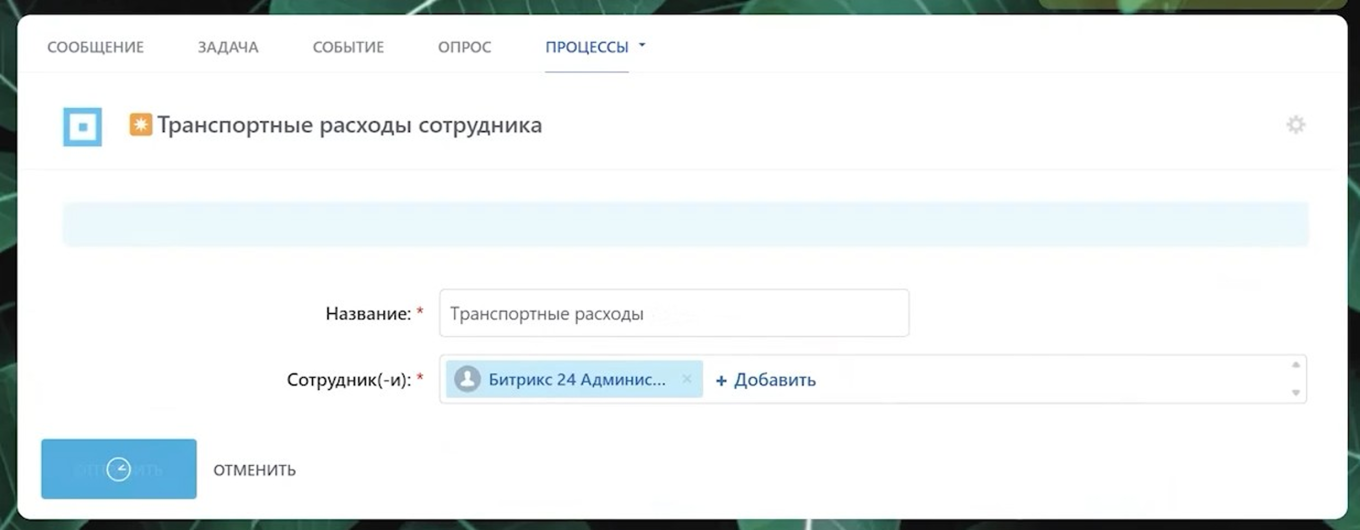
Task: Click the orange star icon beside the title
Action: click(141, 125)
